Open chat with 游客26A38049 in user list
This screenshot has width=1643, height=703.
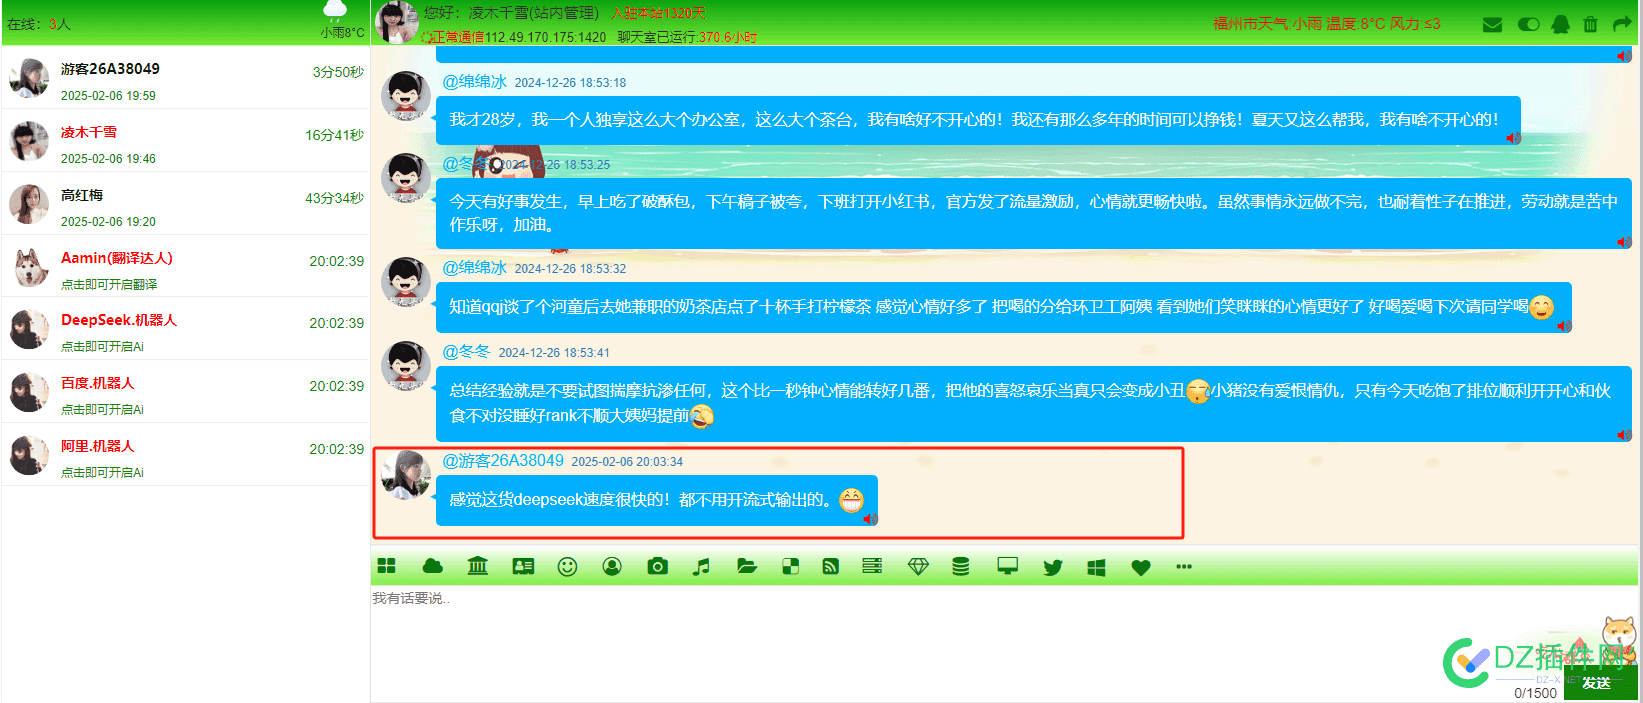[x=186, y=78]
